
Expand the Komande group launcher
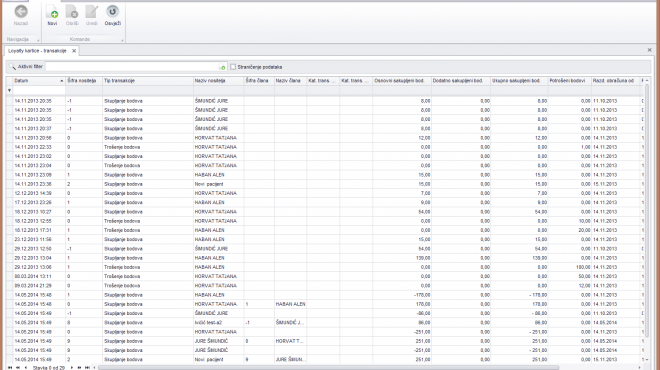pyautogui.click(x=122, y=40)
